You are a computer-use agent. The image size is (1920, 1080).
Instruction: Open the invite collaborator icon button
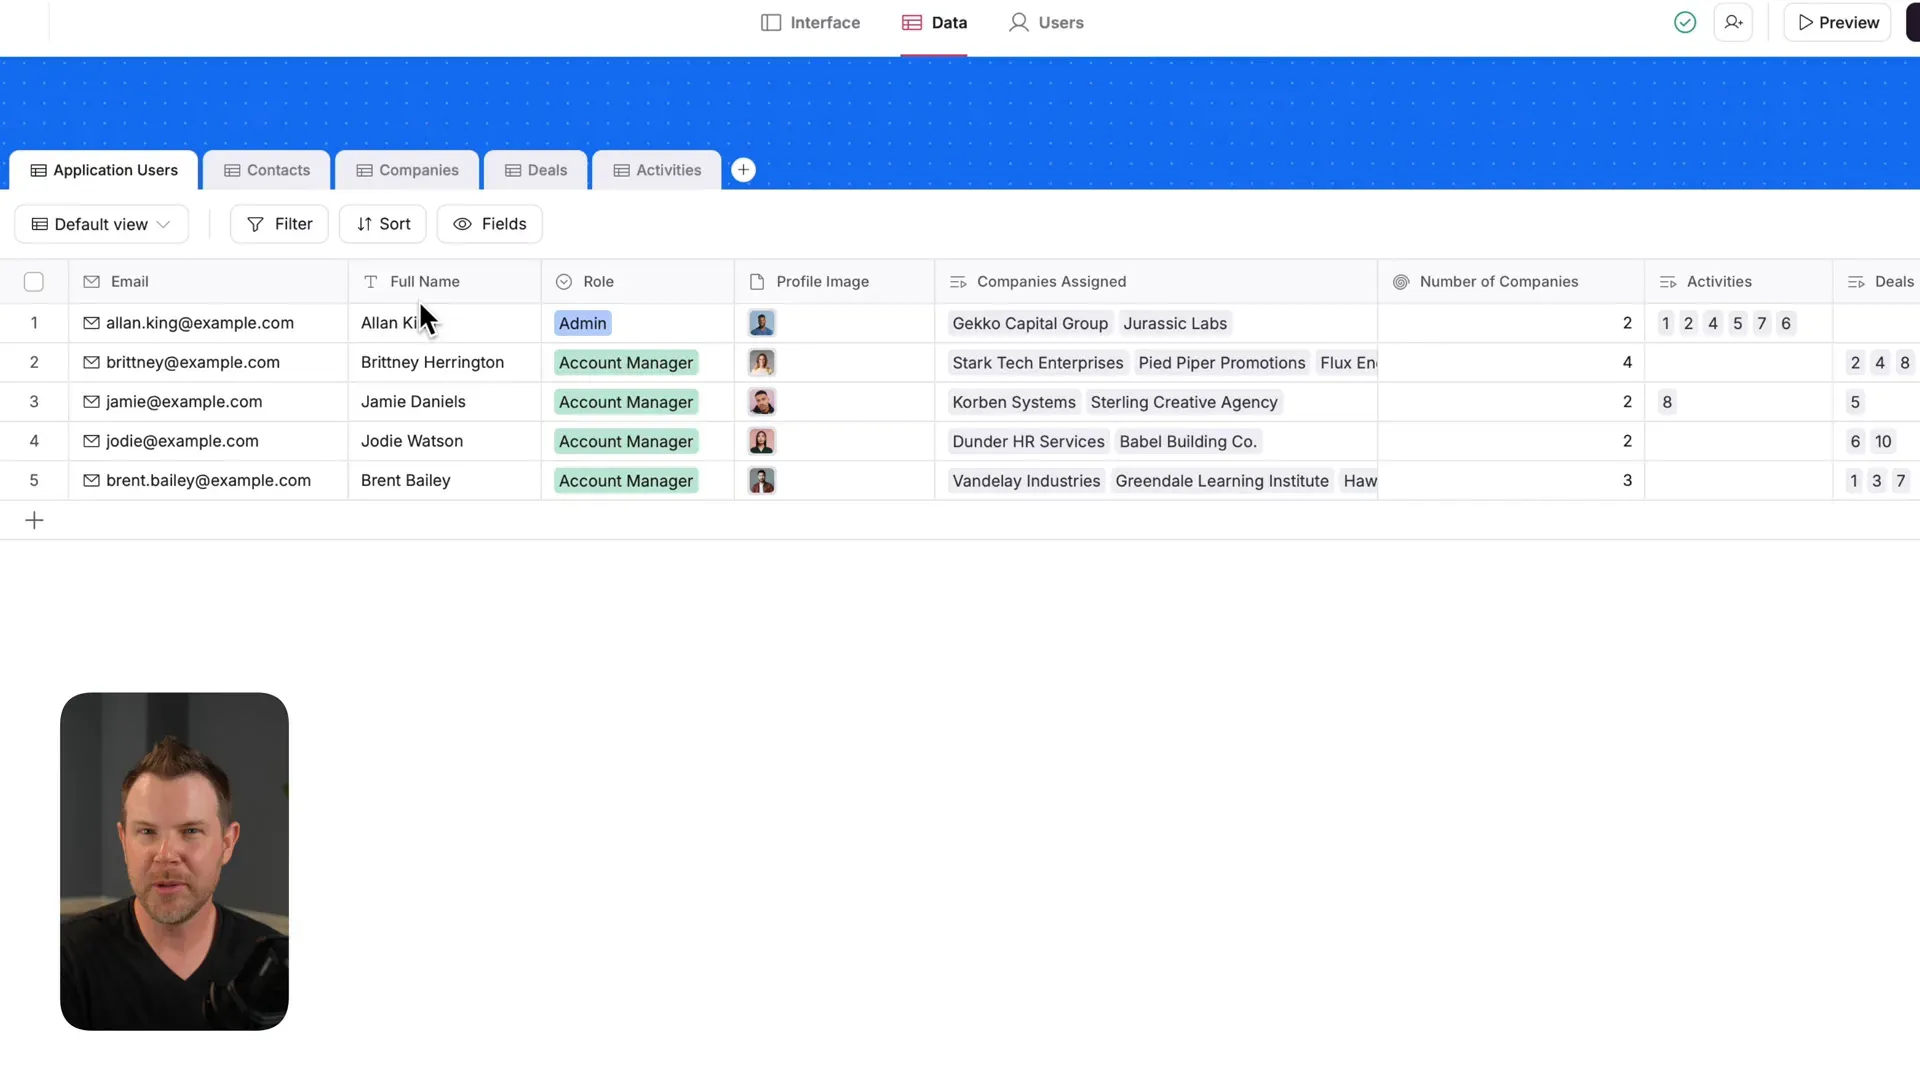pyautogui.click(x=1734, y=22)
